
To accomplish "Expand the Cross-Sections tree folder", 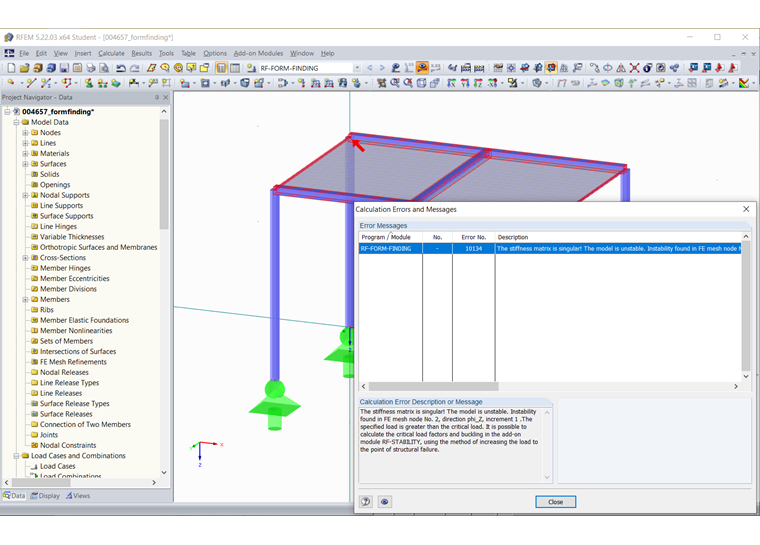I will coord(25,257).
